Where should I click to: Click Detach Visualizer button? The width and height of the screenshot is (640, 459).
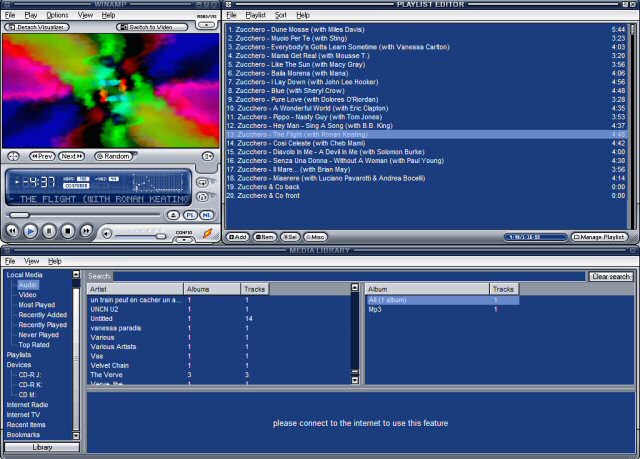[37, 27]
